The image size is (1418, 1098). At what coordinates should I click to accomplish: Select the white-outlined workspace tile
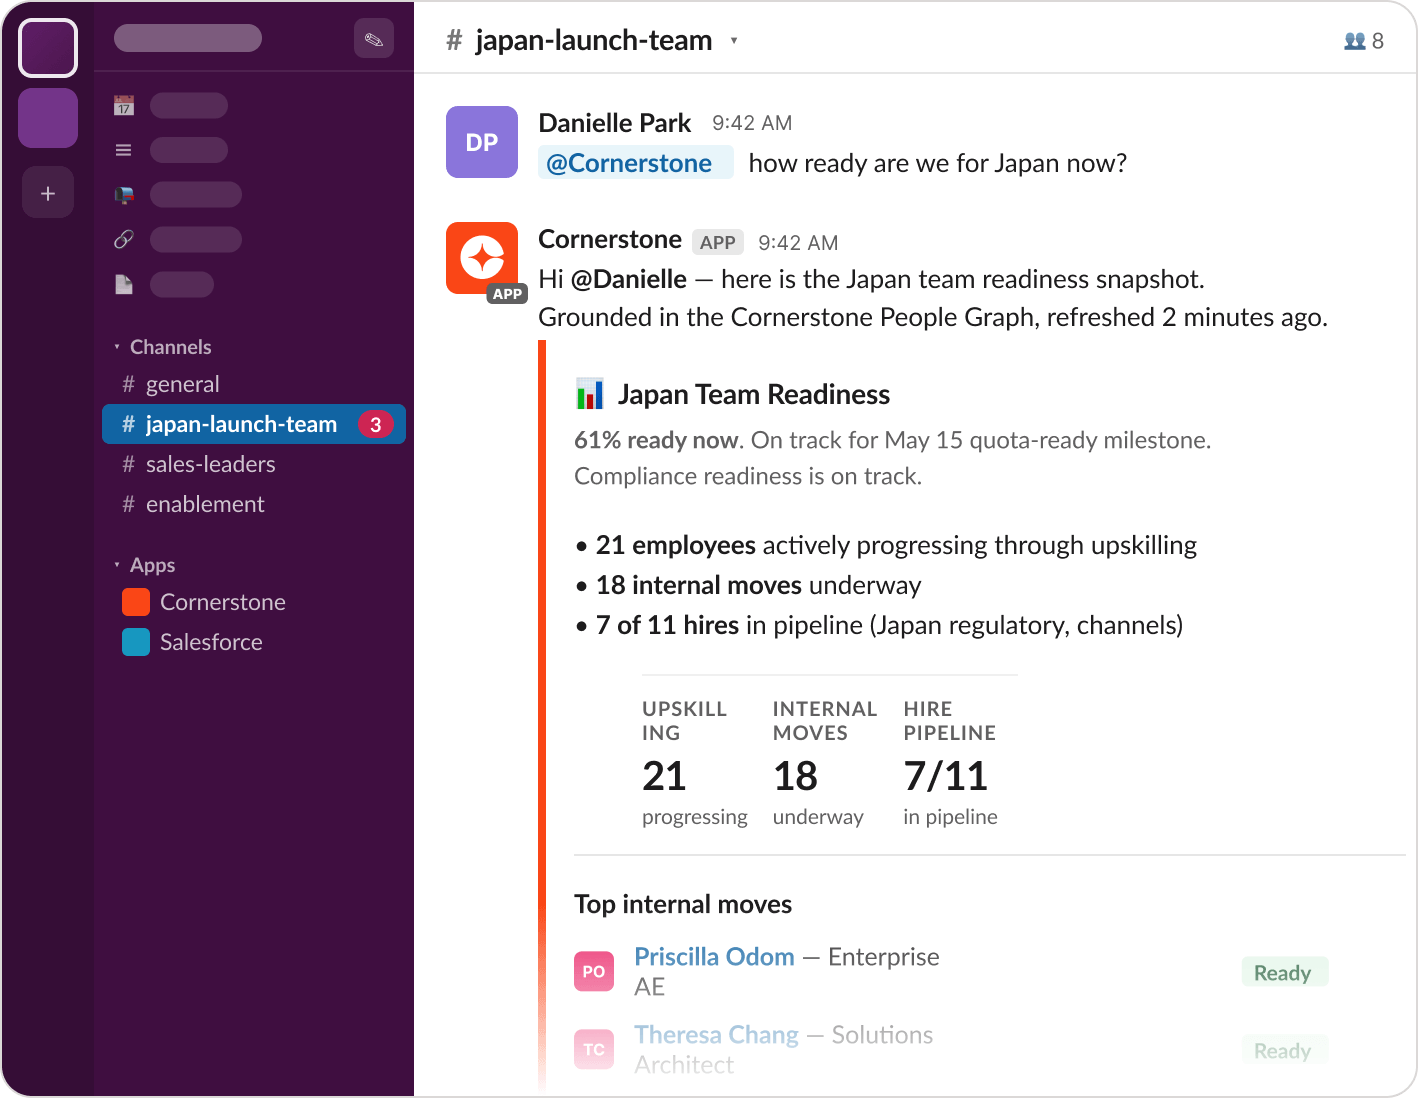pyautogui.click(x=48, y=48)
